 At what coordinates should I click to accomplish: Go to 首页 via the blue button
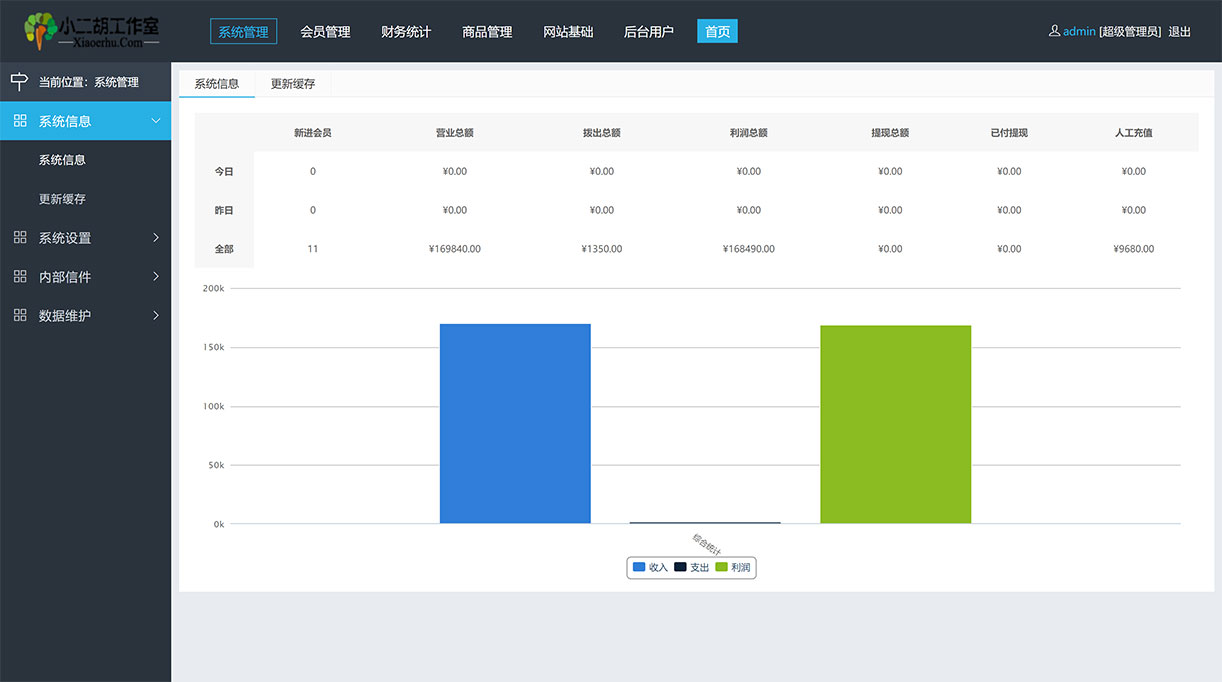717,32
